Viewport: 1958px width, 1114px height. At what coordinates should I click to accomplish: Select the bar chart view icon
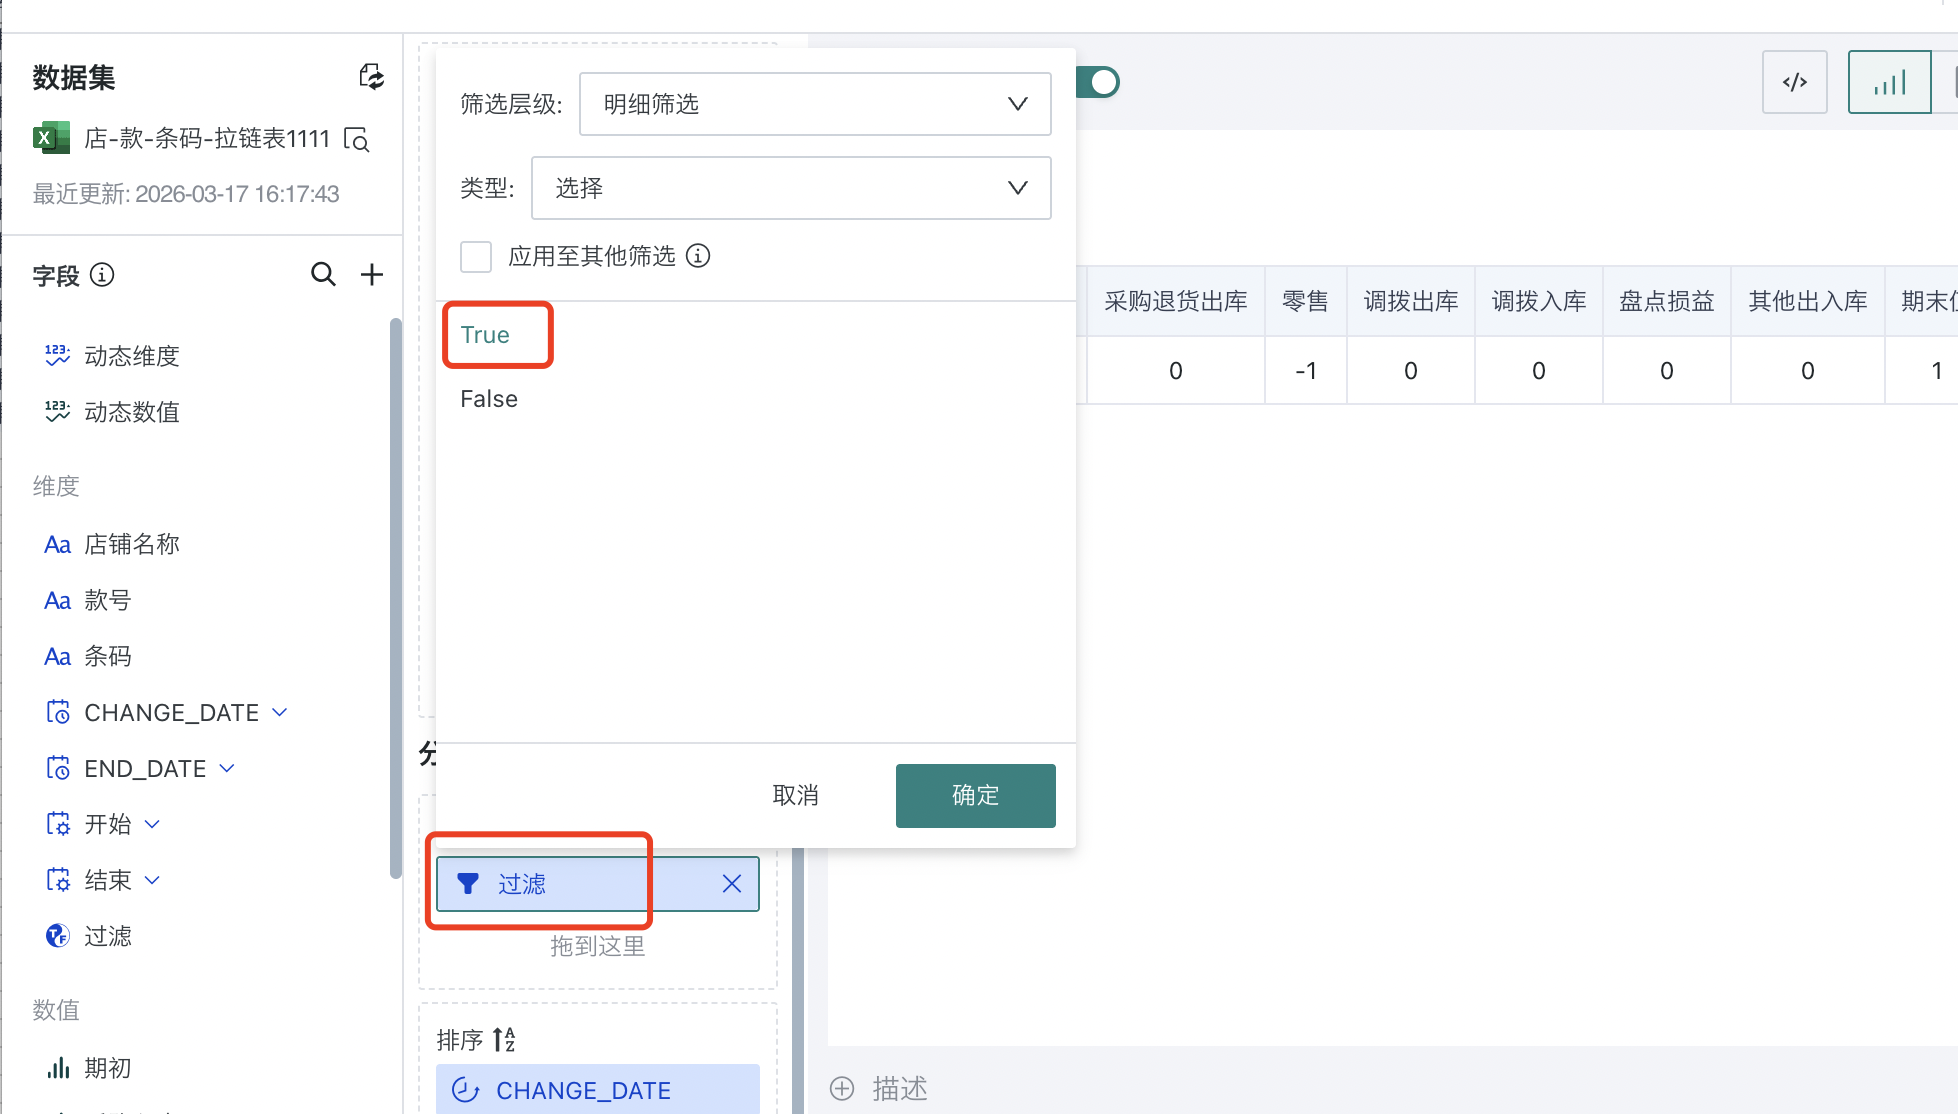pyautogui.click(x=1888, y=82)
